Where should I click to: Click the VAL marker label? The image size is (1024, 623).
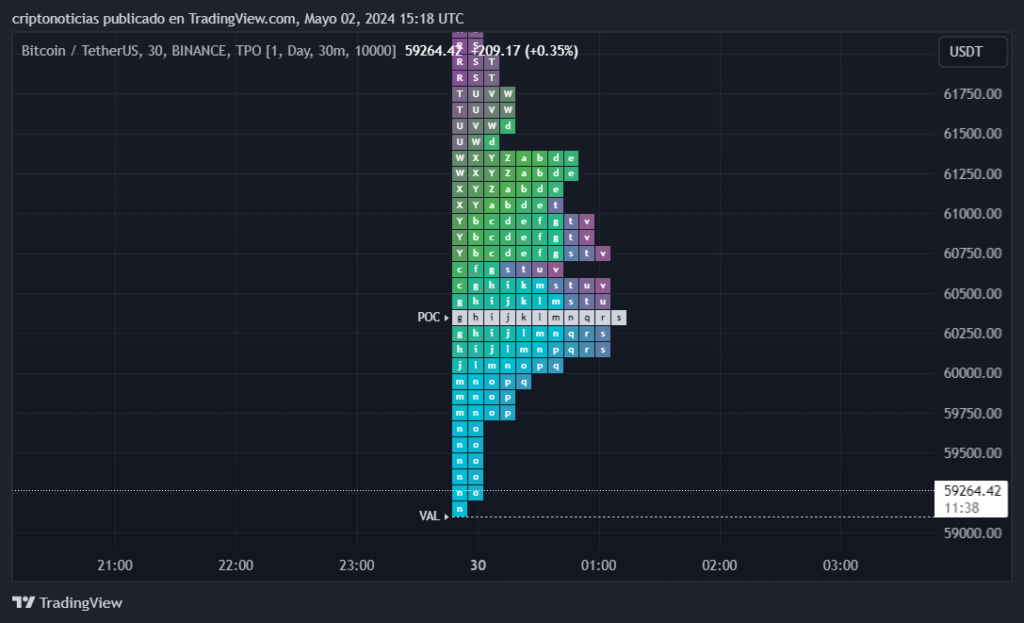coord(429,516)
